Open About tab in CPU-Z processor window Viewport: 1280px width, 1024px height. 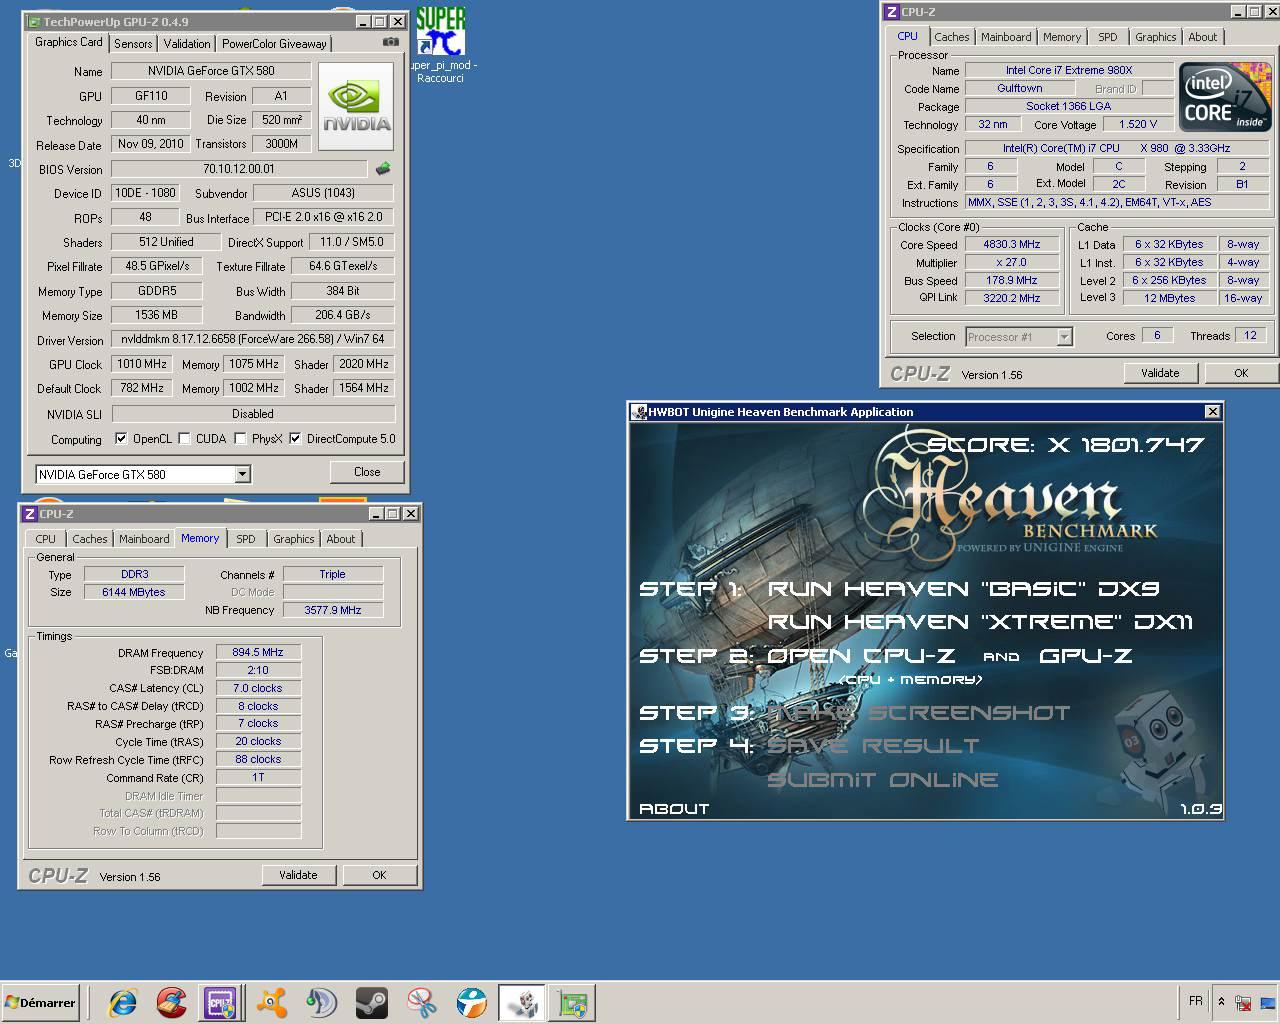coord(1203,37)
